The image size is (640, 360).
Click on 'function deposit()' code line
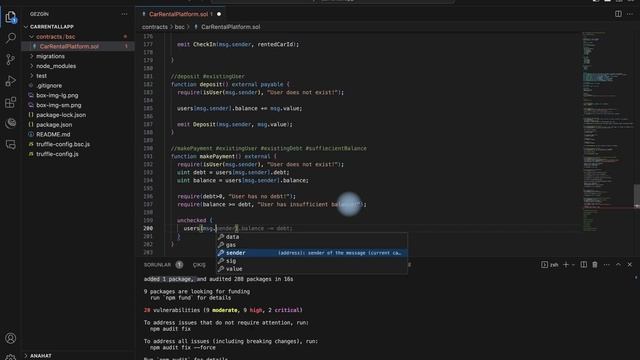pyautogui.click(x=230, y=84)
